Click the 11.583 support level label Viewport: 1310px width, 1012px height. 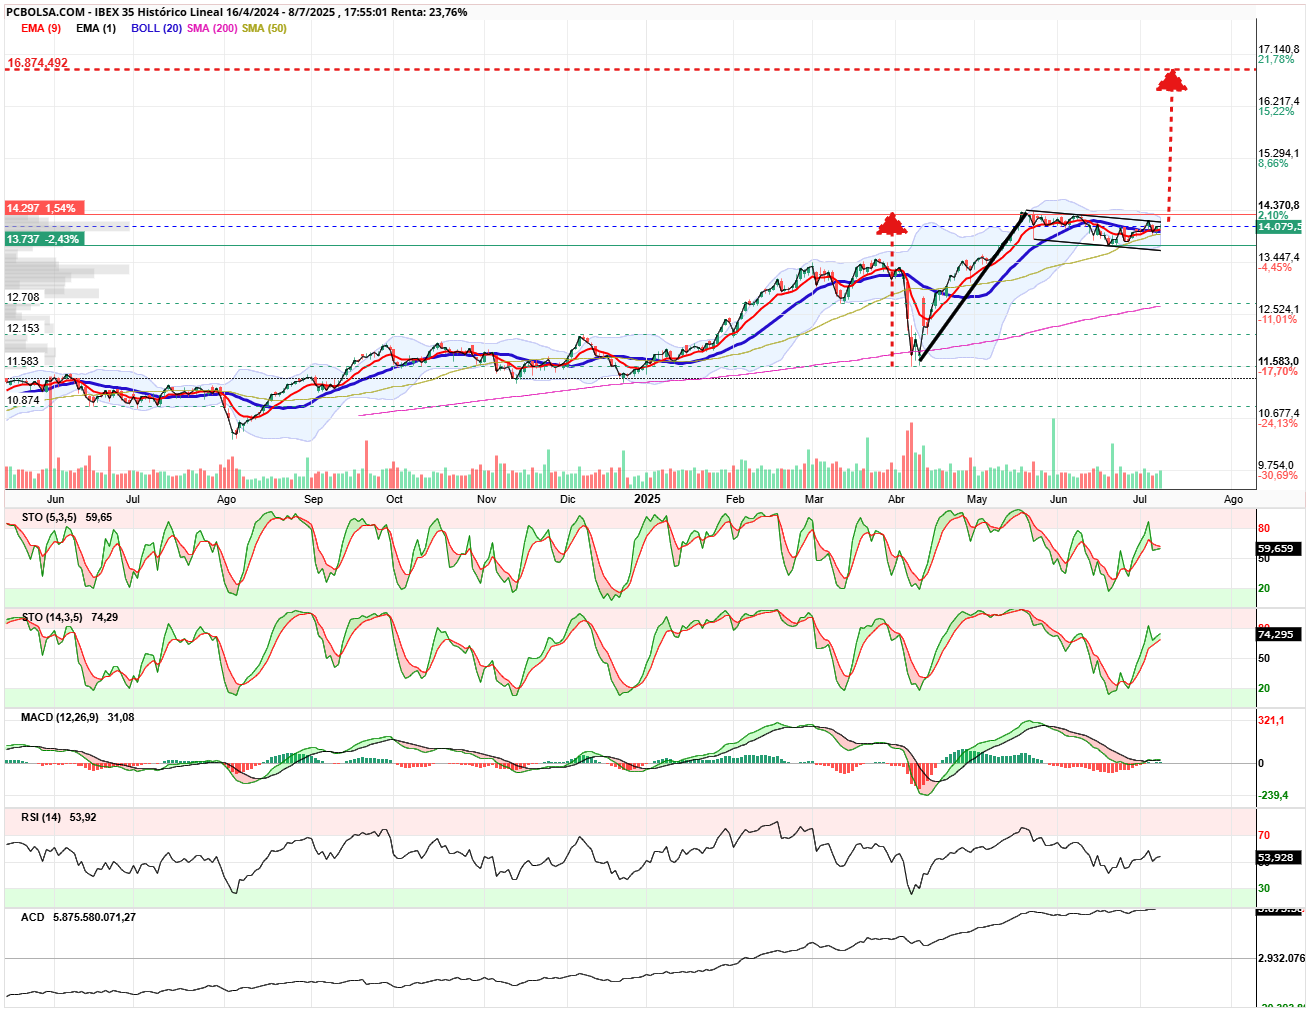click(x=23, y=361)
